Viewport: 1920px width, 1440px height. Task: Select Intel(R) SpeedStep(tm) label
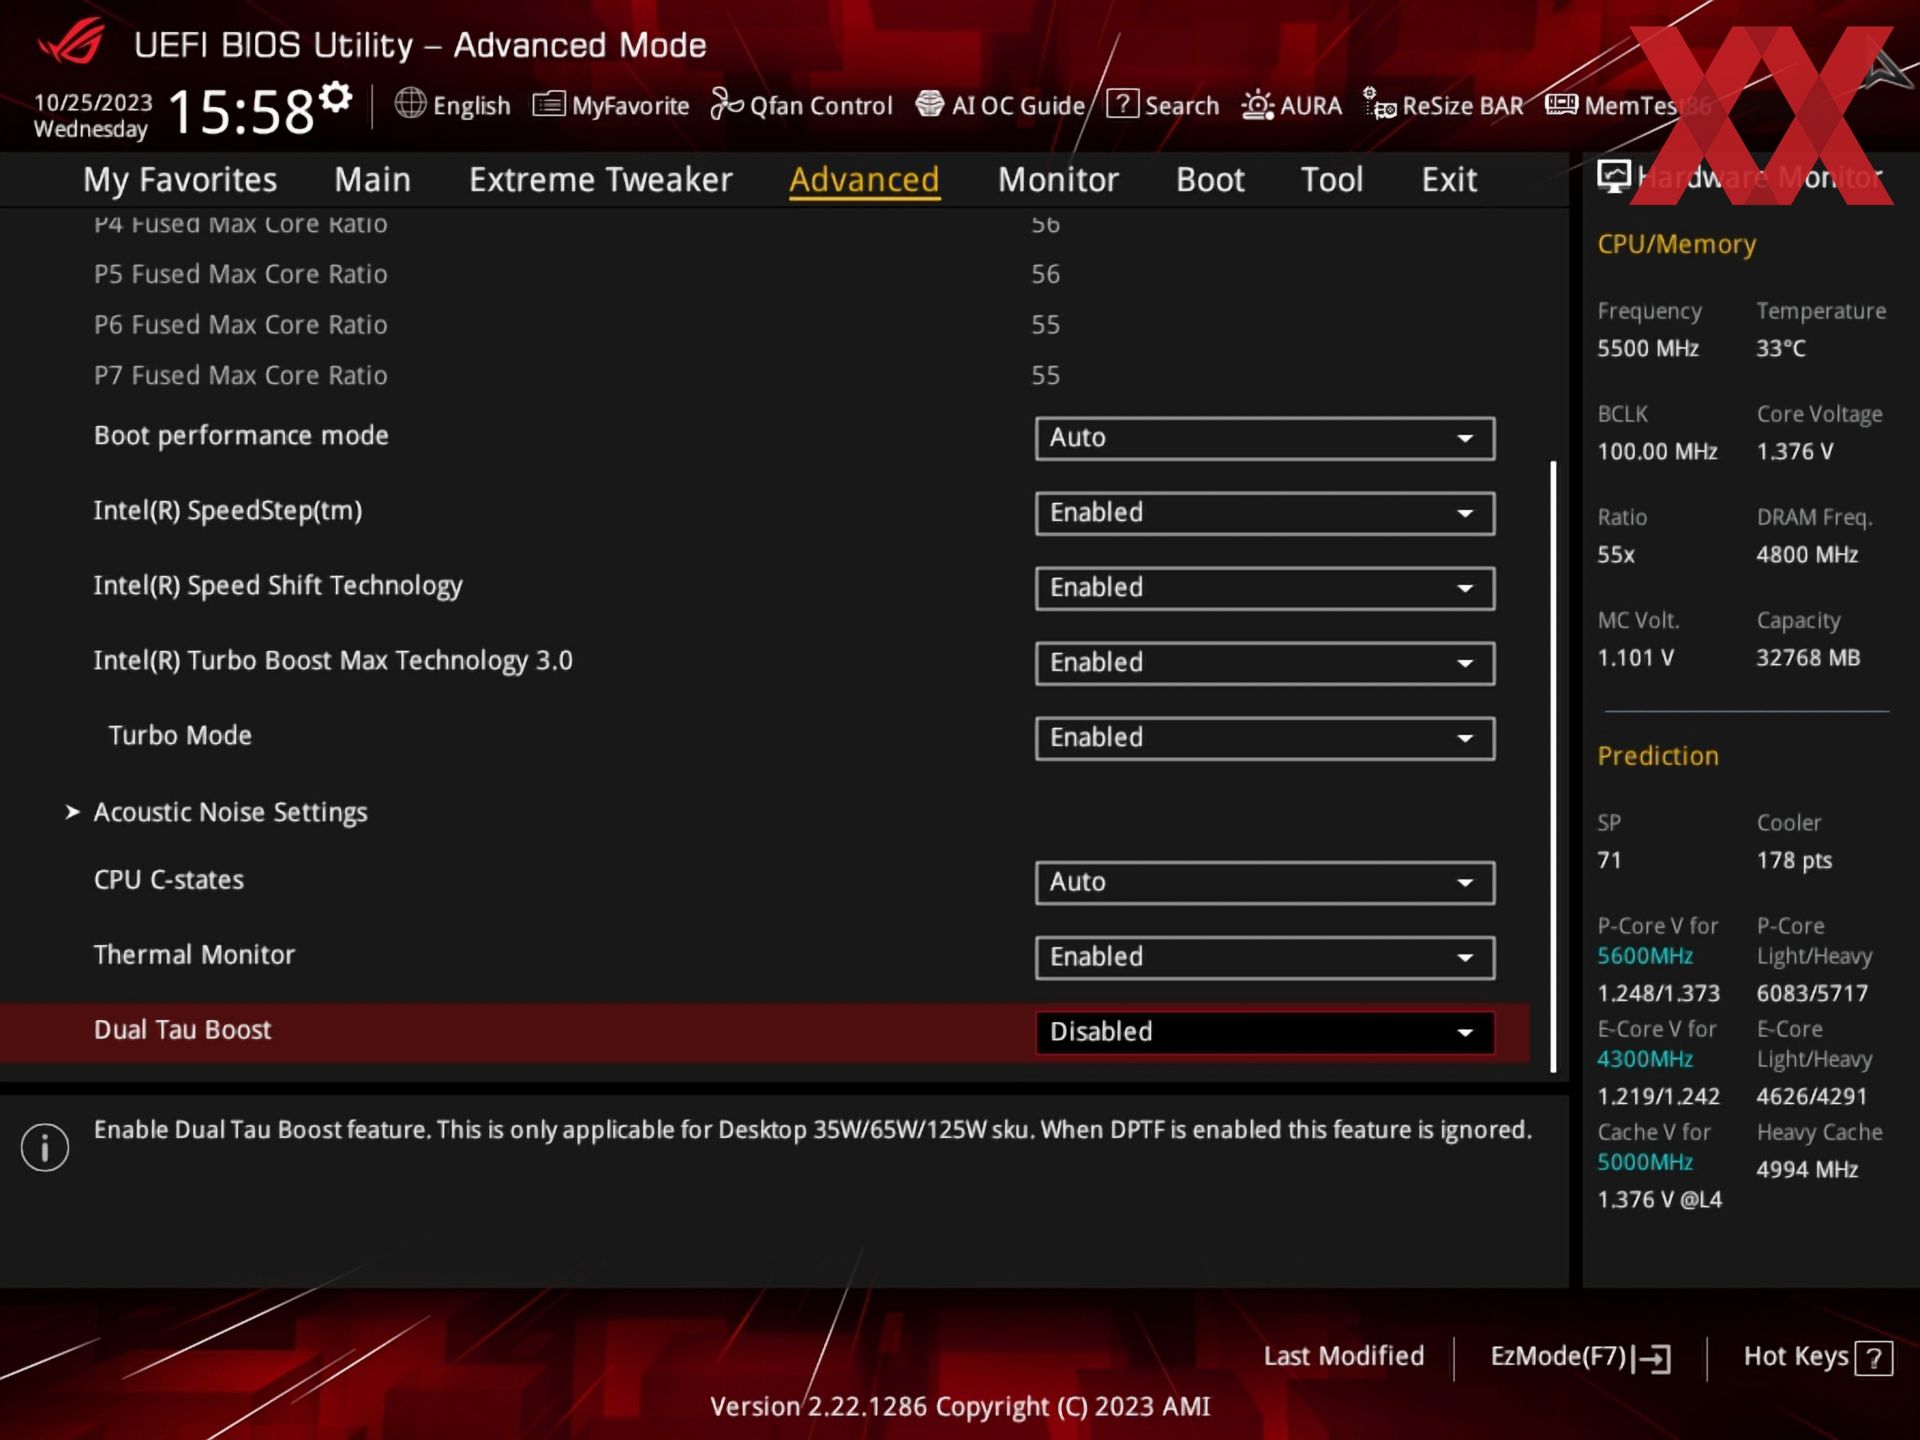tap(228, 511)
